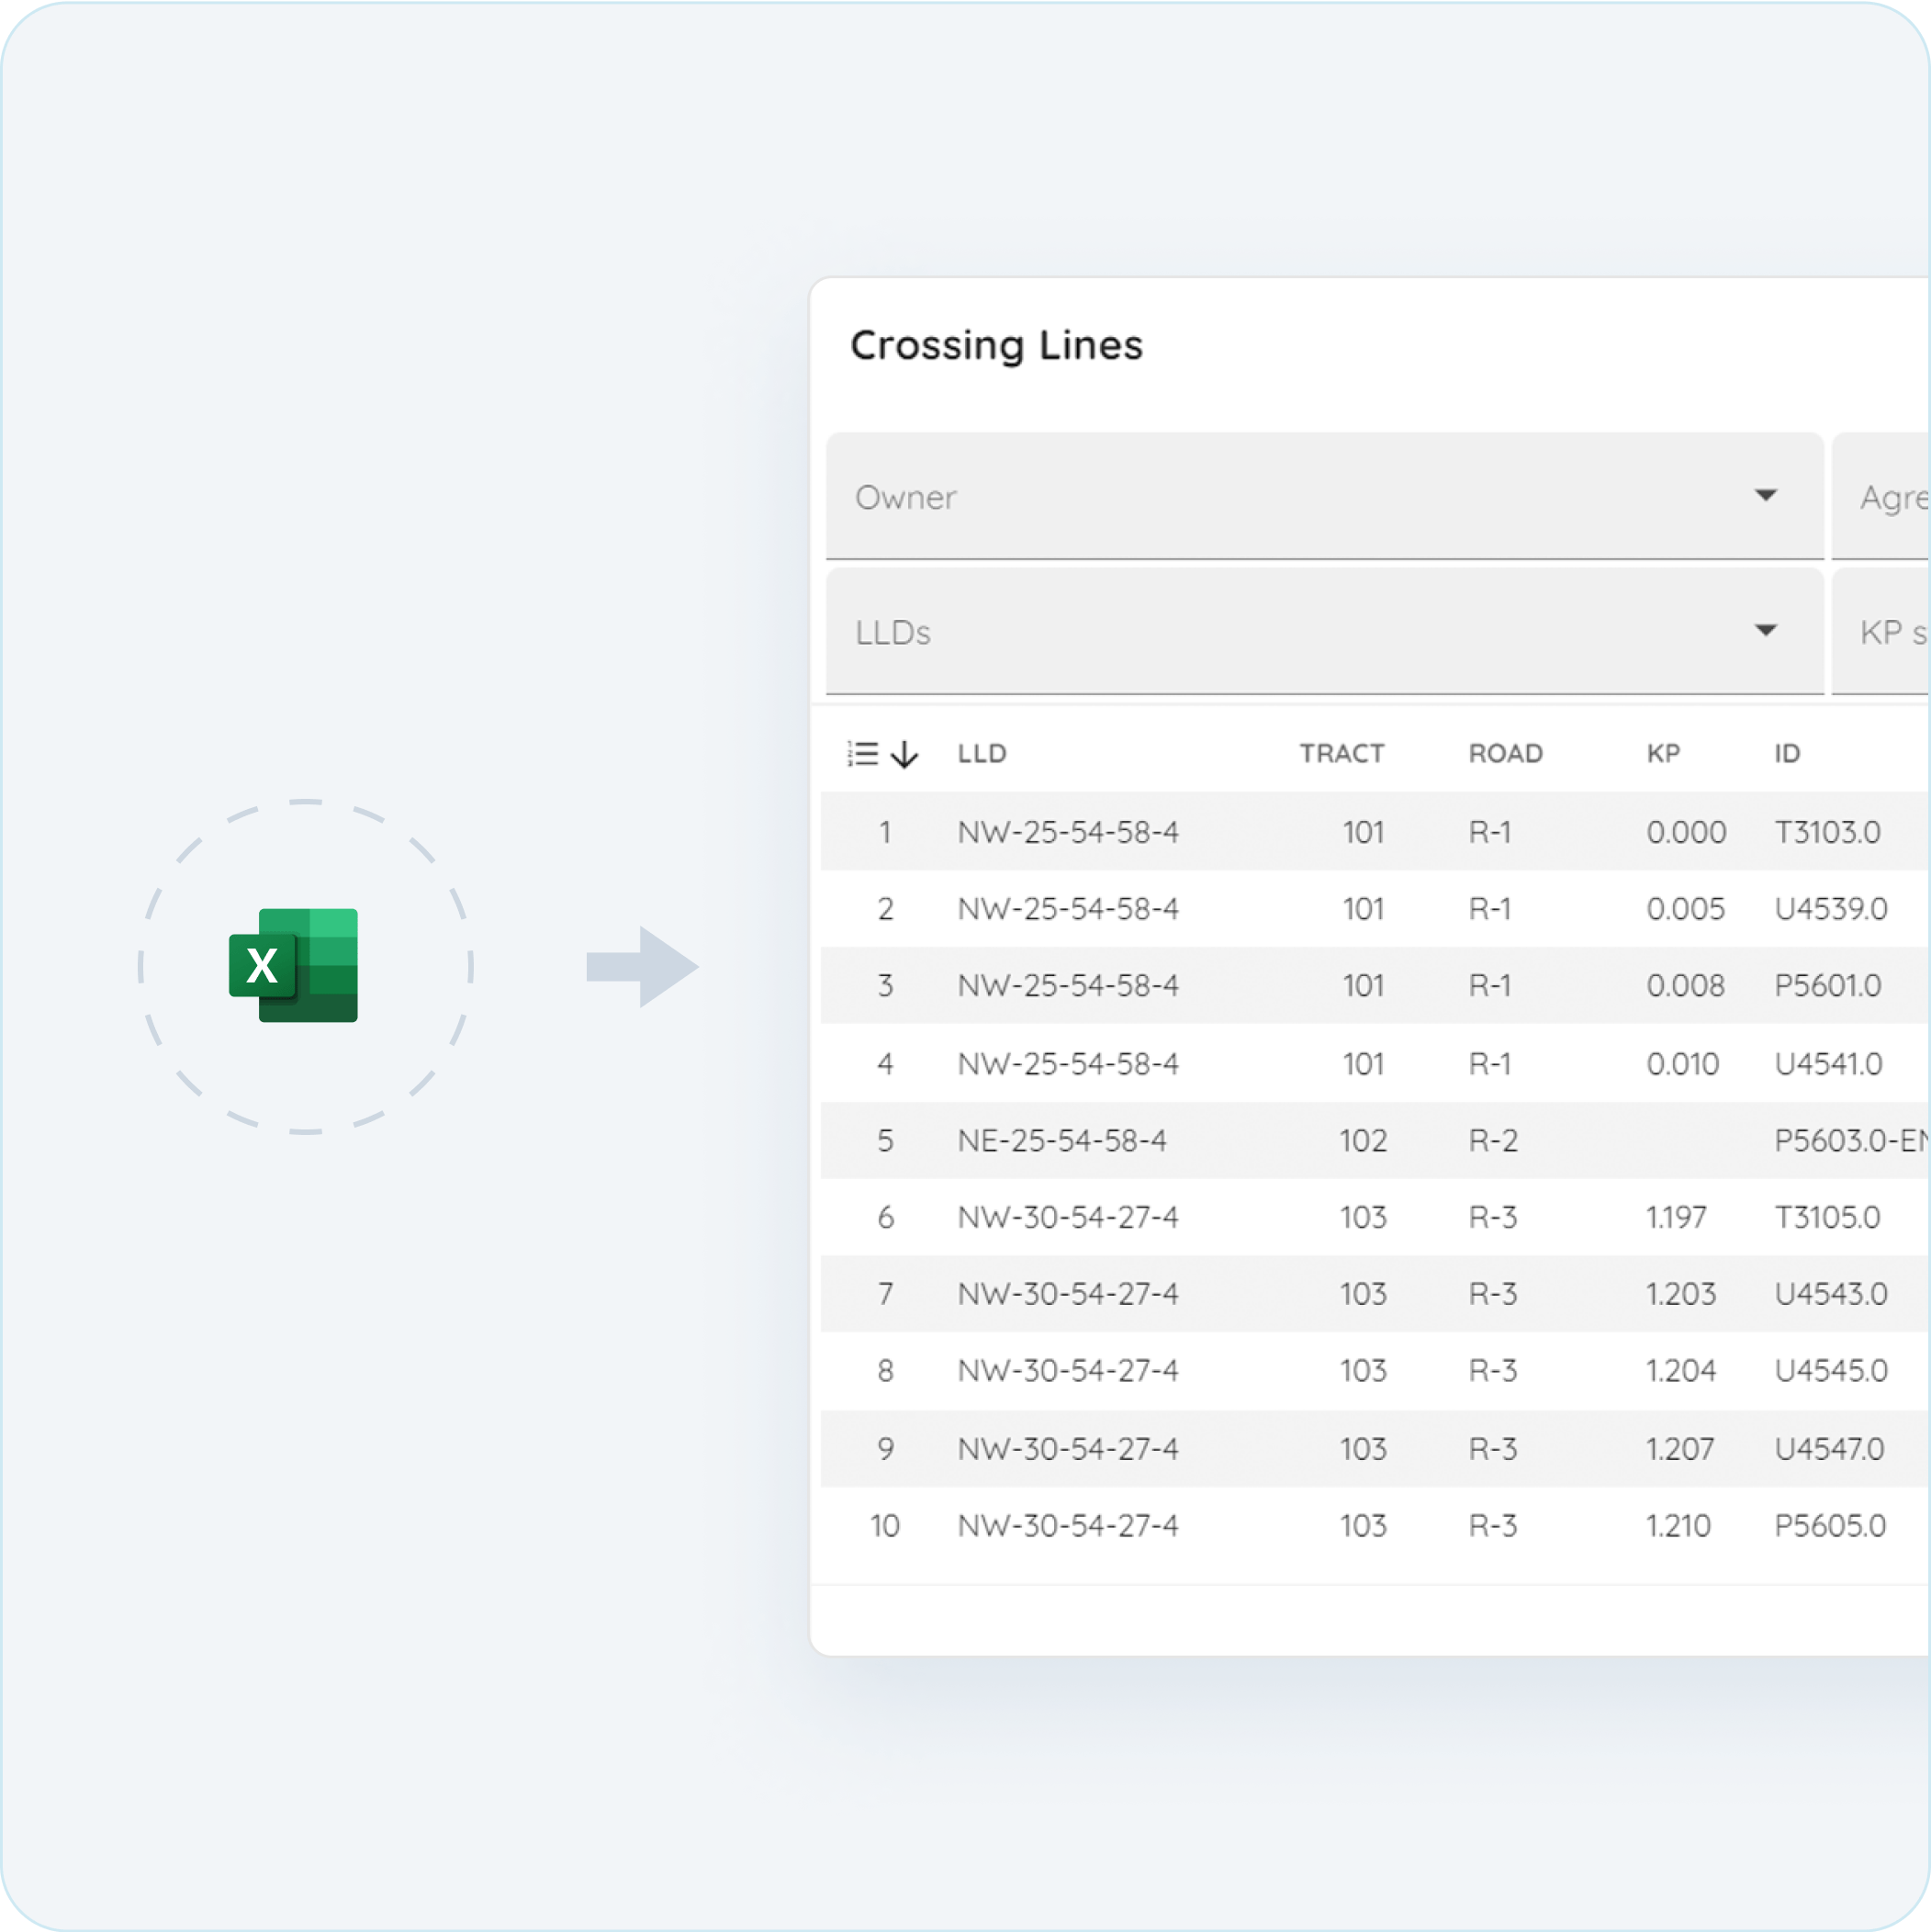Sort by the TRACT column header
Viewport: 1931px width, 1932px height.
point(1341,753)
